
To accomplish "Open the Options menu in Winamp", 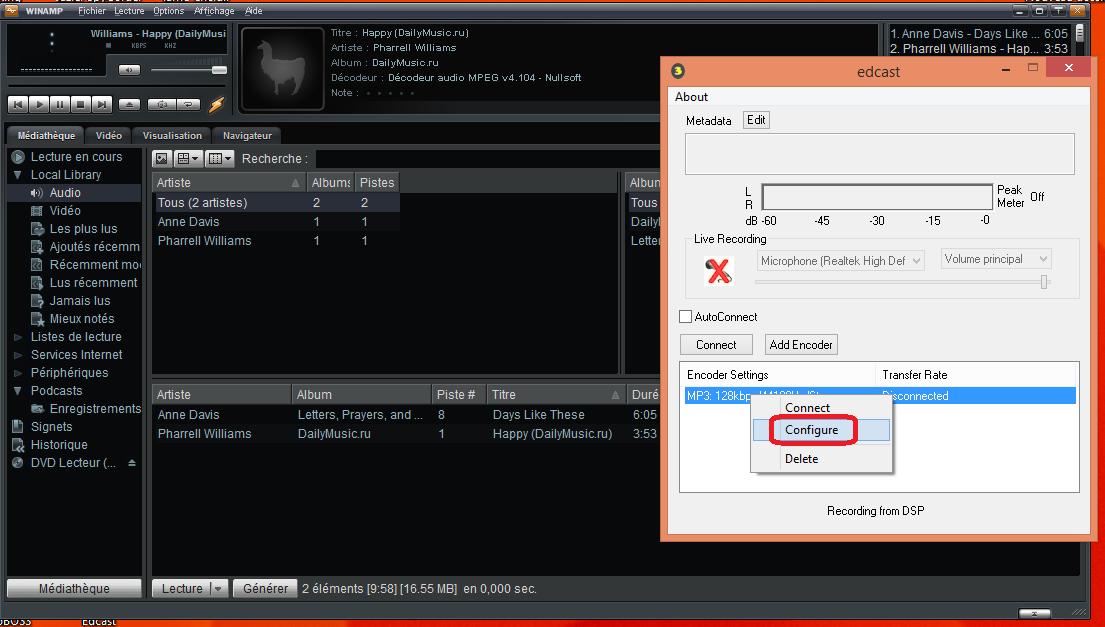I will pyautogui.click(x=168, y=11).
